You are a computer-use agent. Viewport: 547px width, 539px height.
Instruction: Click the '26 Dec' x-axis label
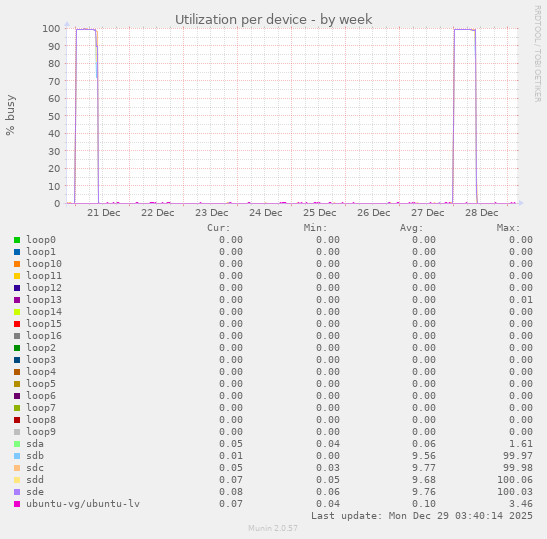(x=374, y=213)
